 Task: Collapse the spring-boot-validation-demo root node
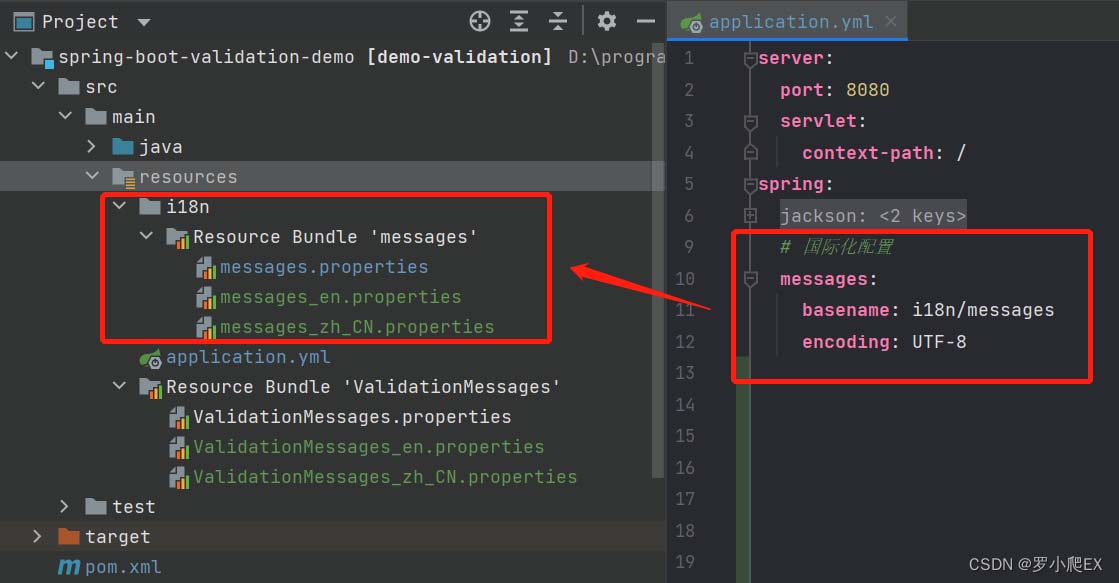tap(11, 56)
